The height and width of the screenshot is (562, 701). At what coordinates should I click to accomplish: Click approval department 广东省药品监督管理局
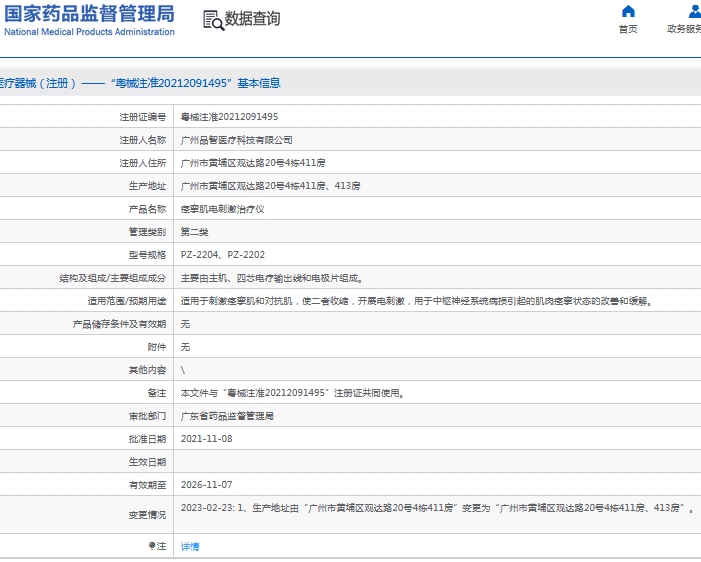(227, 416)
